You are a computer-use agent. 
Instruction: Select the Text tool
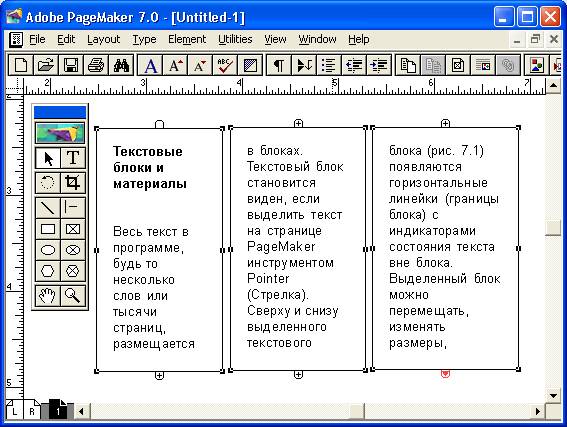[73, 158]
